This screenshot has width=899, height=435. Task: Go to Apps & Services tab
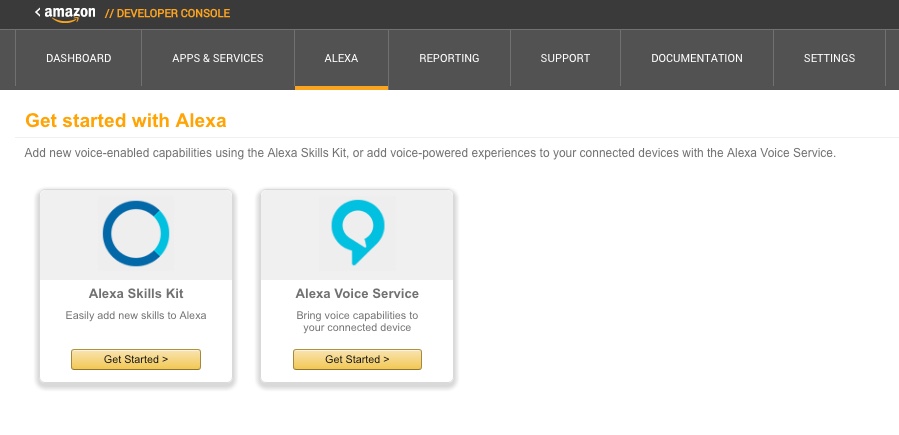click(x=218, y=58)
